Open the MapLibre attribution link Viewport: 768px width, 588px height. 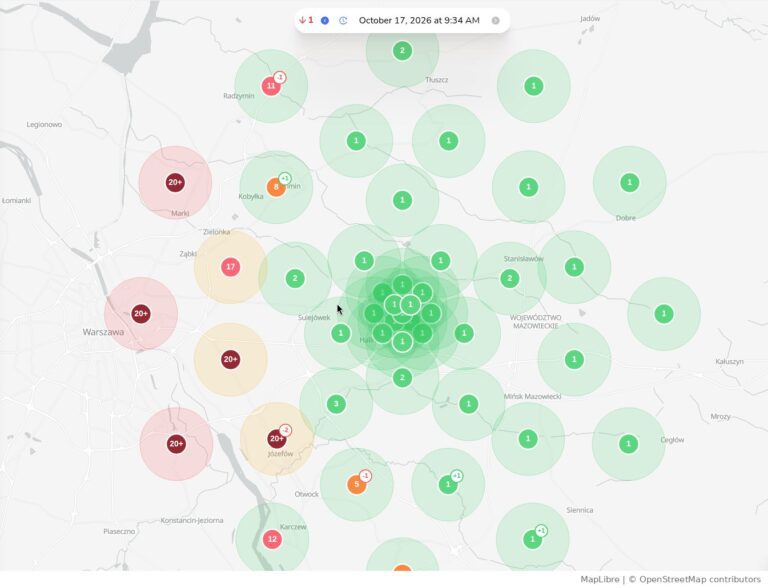pyautogui.click(x=600, y=579)
